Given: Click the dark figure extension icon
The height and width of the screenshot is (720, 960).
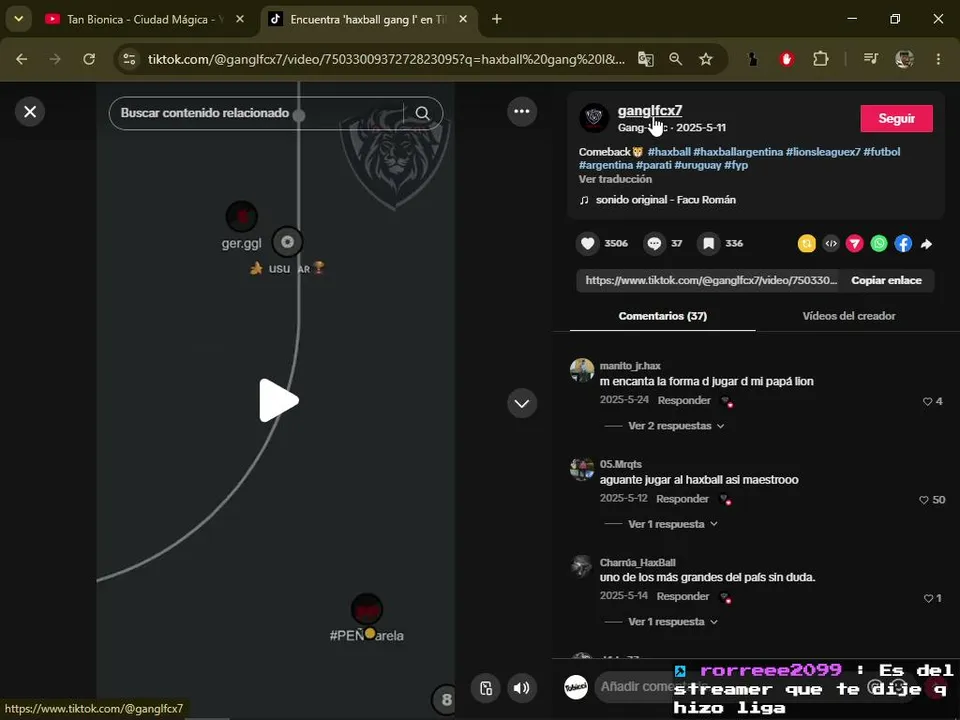Looking at the screenshot, I should click(752, 59).
